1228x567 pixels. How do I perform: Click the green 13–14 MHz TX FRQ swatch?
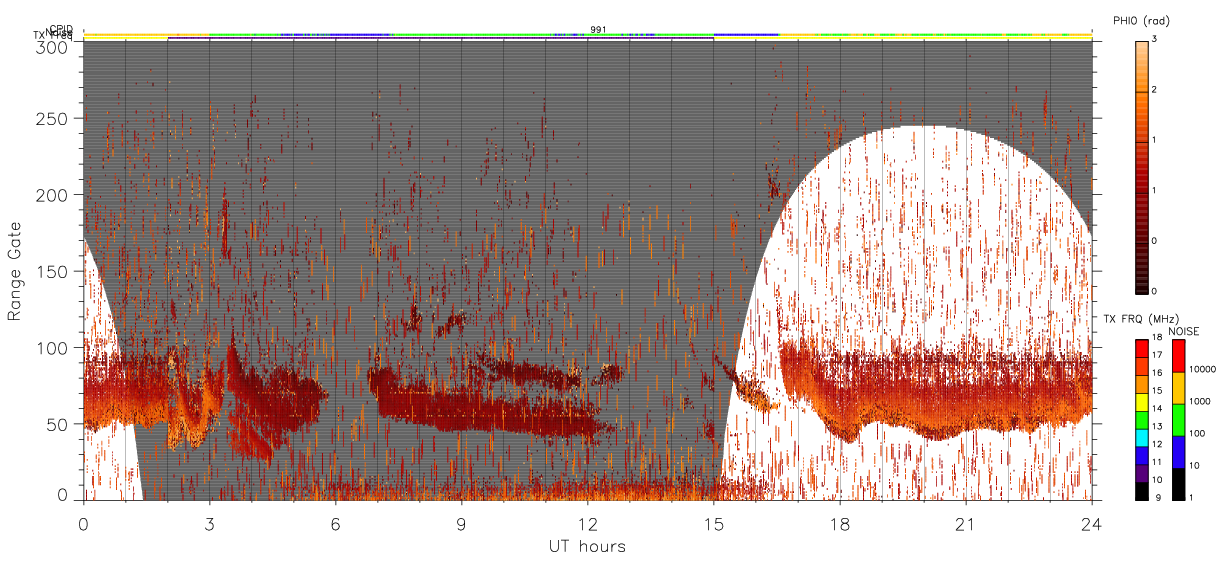pyautogui.click(x=1141, y=420)
